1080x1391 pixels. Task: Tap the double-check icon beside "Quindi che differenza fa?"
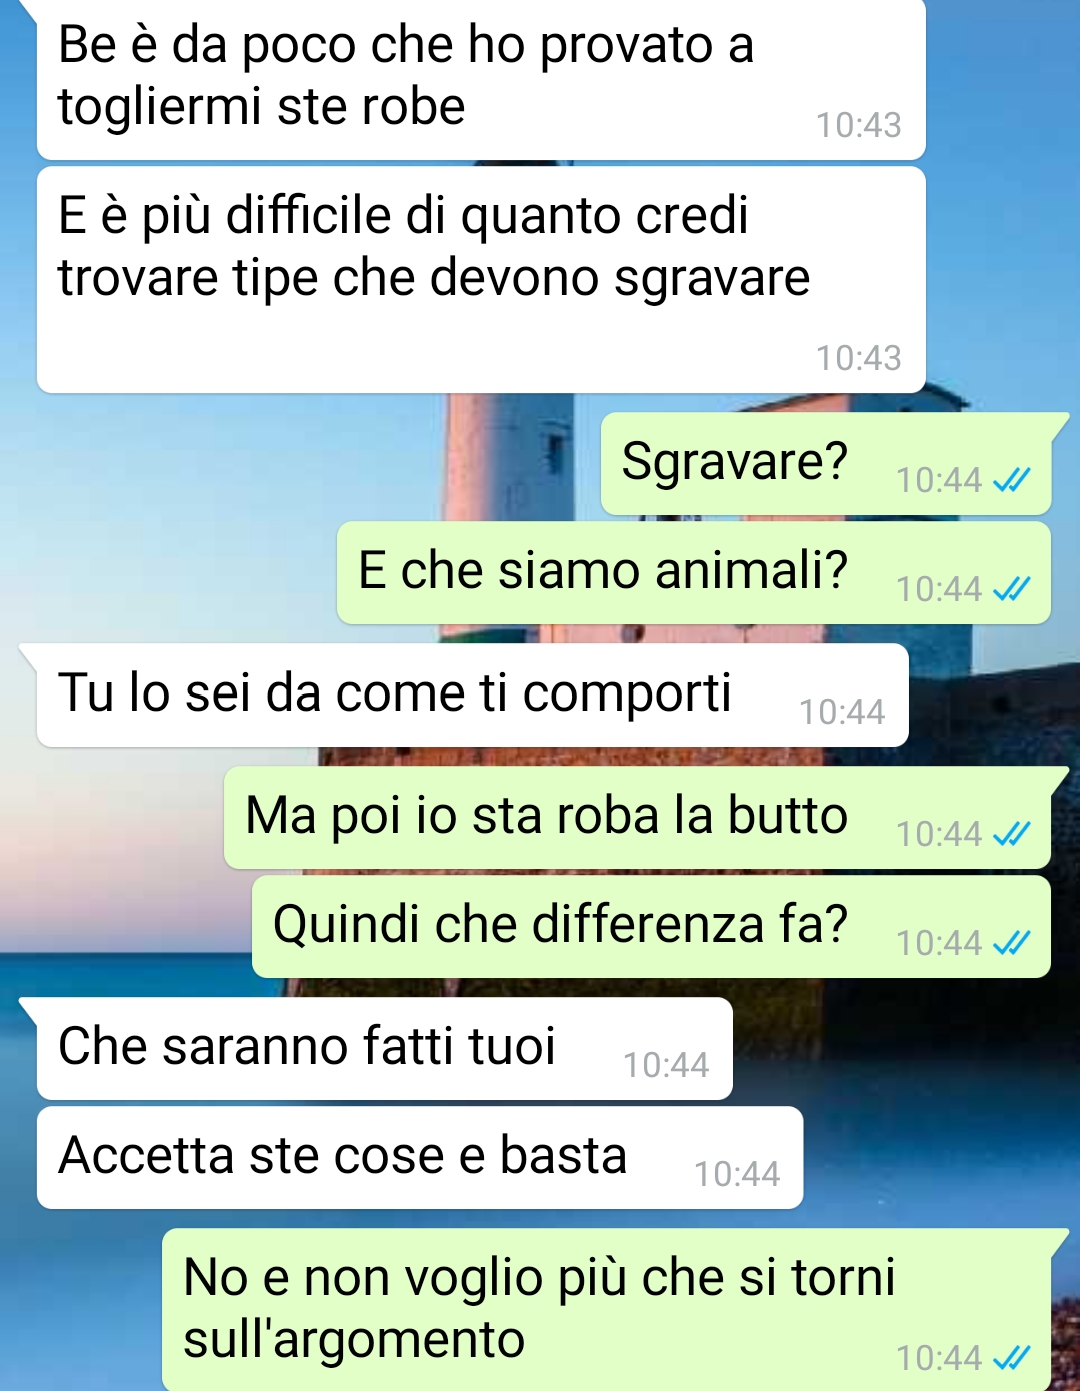1011,943
